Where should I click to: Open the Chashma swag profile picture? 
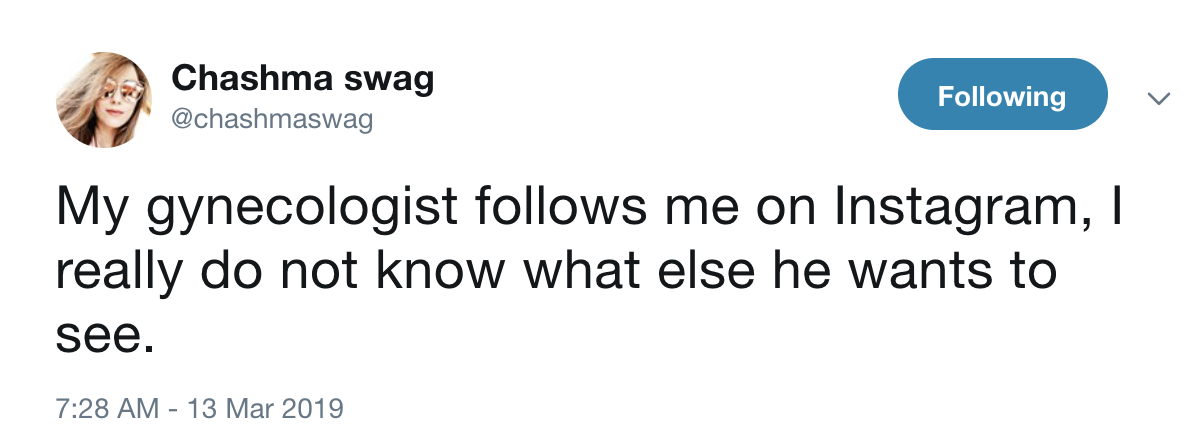(104, 100)
